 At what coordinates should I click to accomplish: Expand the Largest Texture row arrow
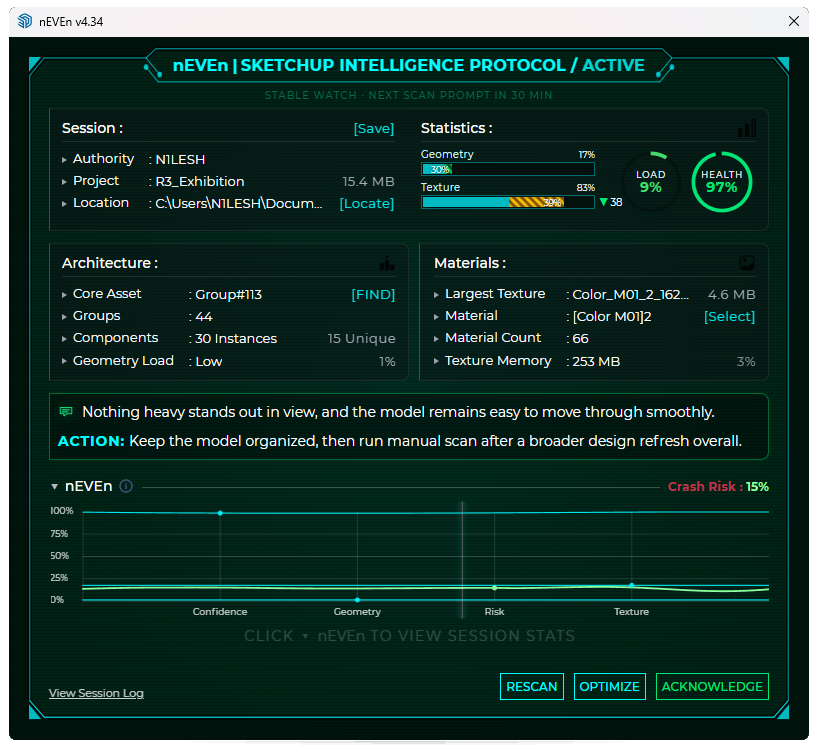click(x=437, y=295)
